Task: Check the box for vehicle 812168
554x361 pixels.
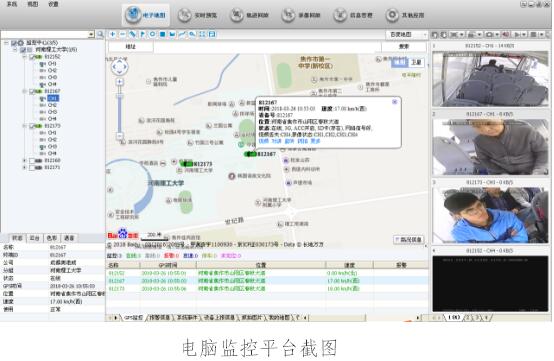Action: [31, 161]
